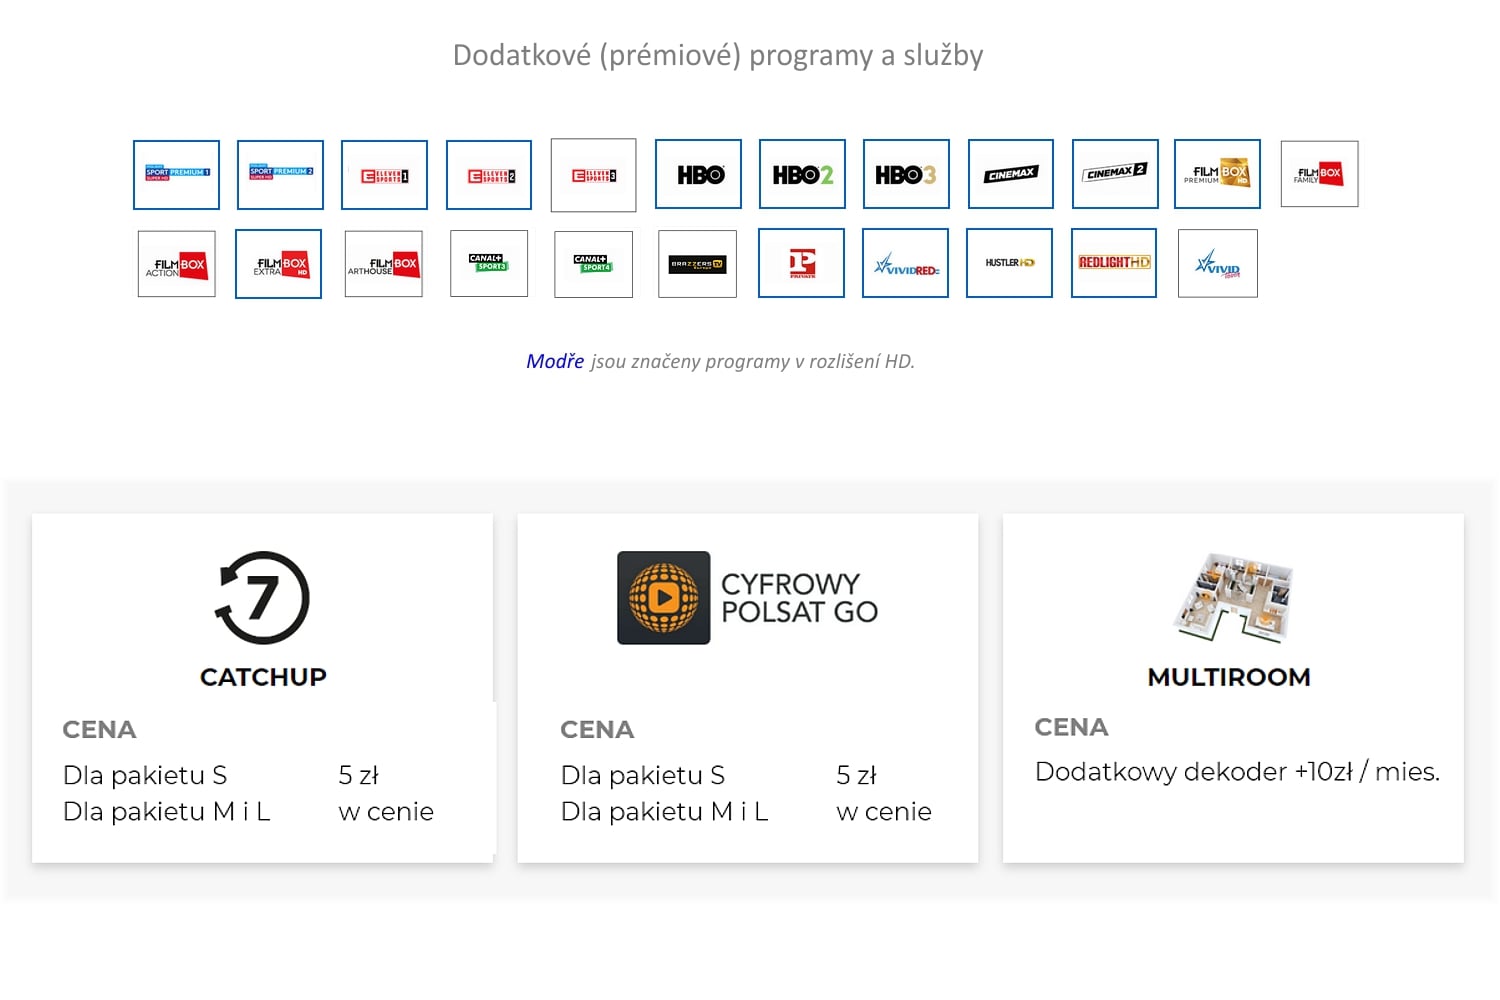Open the Multiroom floor plan image

click(1233, 597)
